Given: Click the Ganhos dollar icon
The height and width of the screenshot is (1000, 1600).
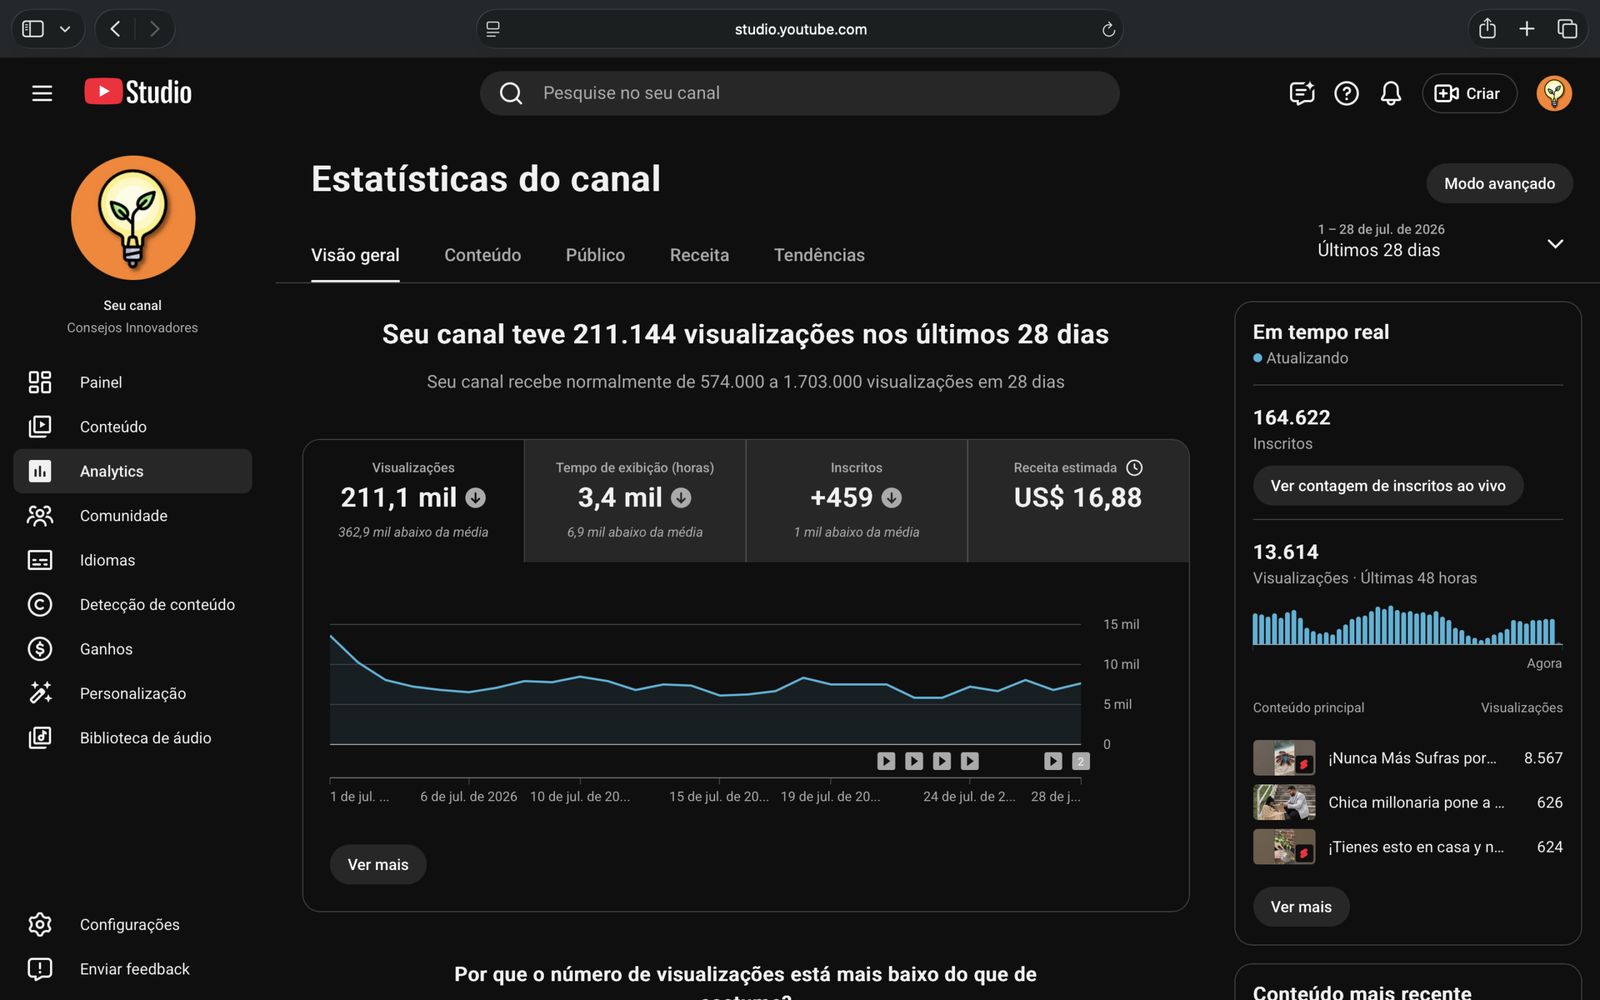Looking at the screenshot, I should tap(40, 649).
